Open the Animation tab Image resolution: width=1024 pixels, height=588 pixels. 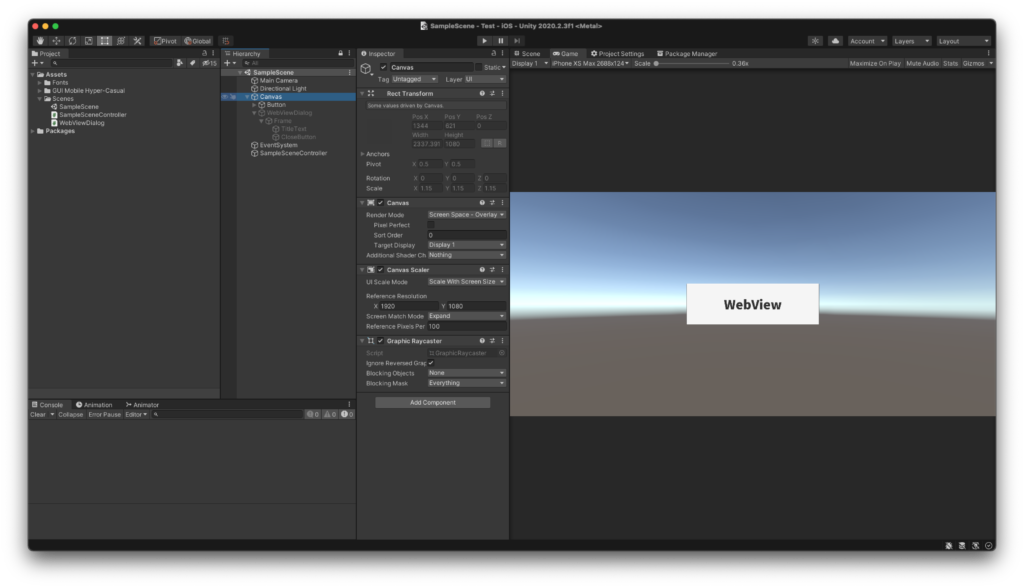pyautogui.click(x=94, y=405)
